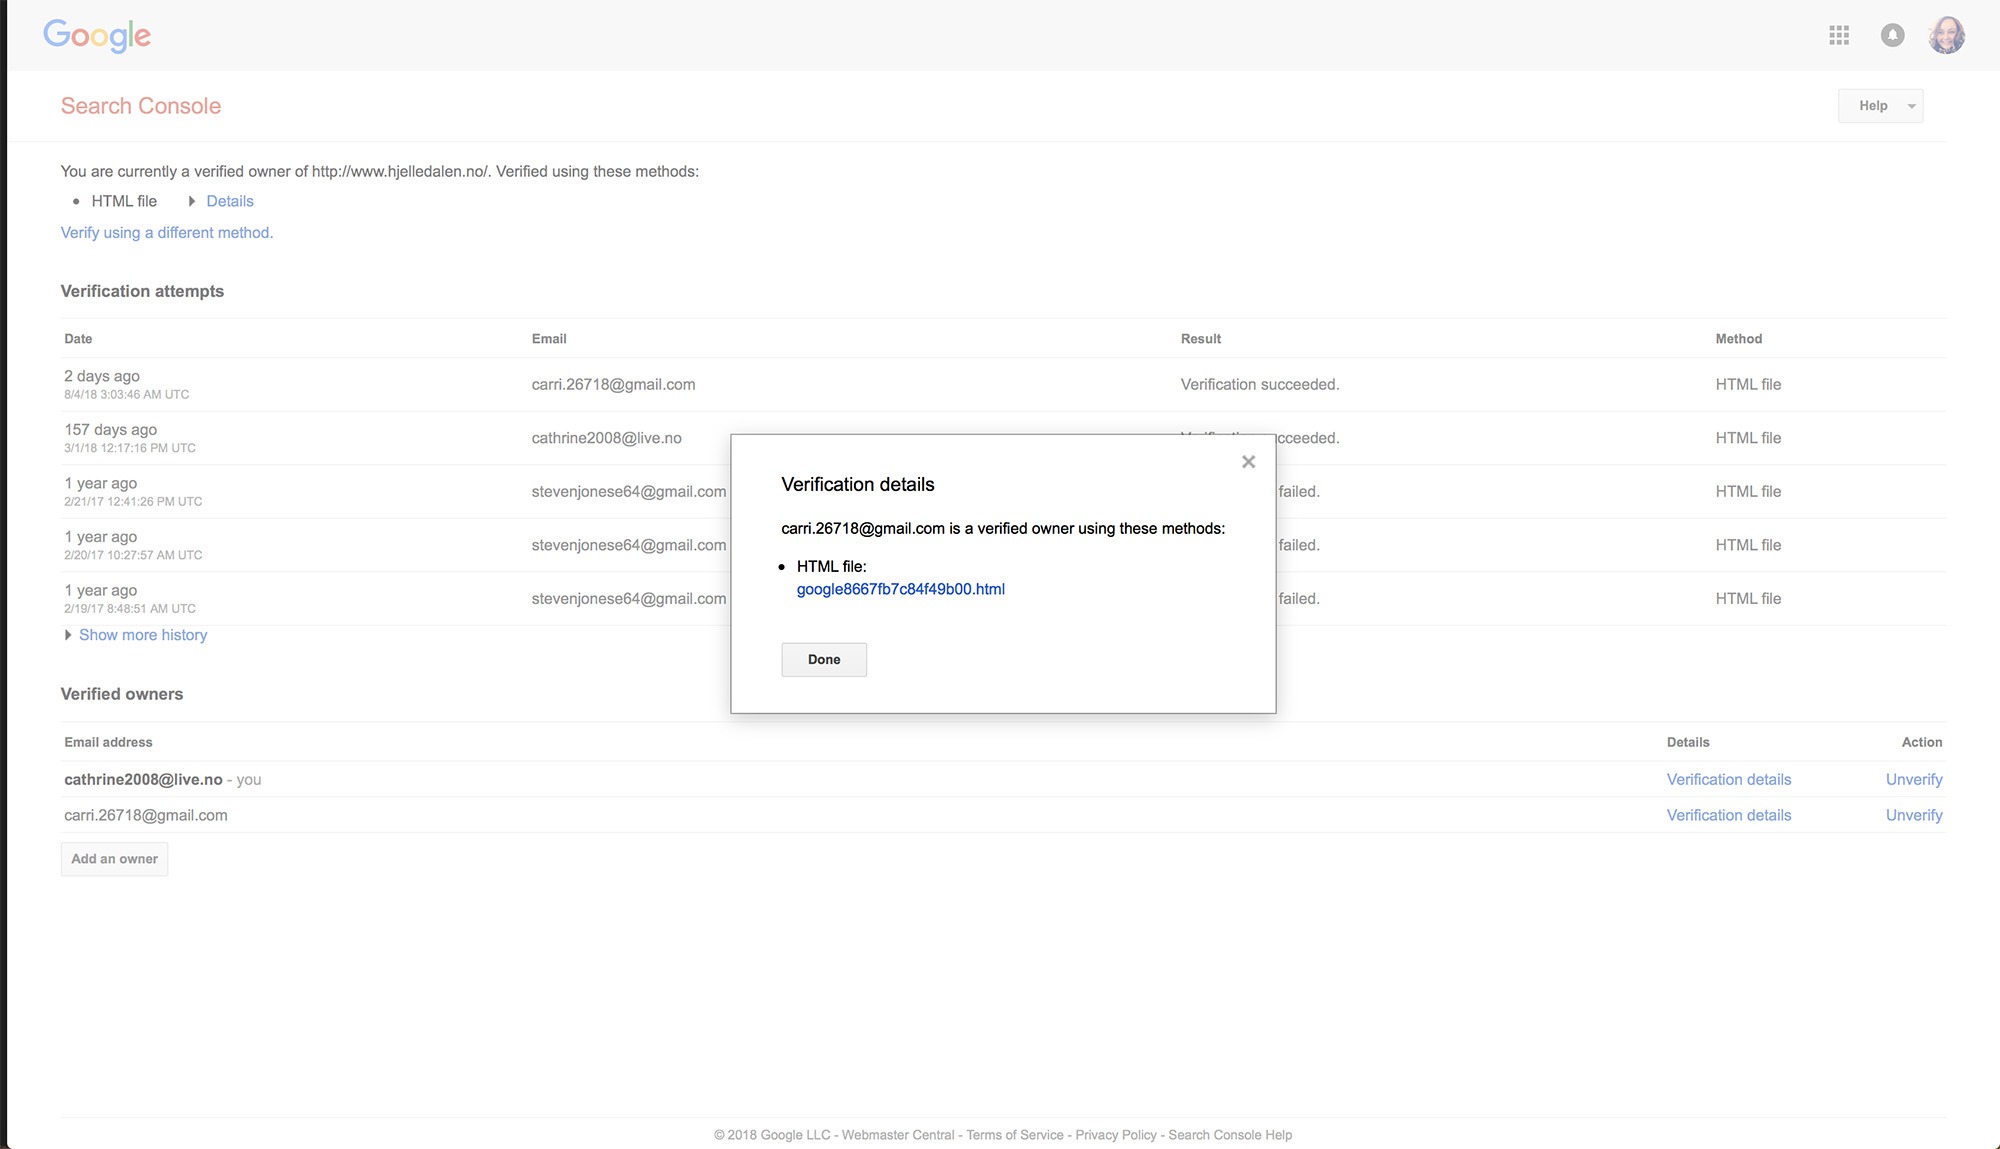Select carri.26718@gmail.com in verified owners list
This screenshot has height=1149, width=2000.
pos(146,815)
